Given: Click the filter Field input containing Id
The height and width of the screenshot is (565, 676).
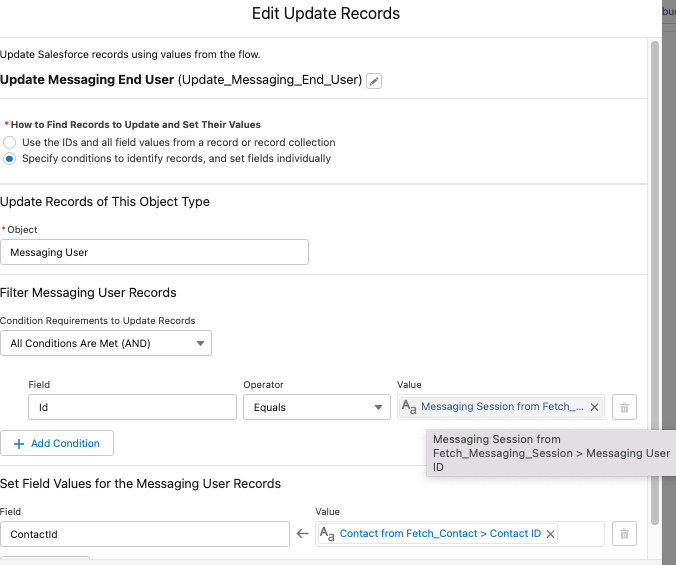Looking at the screenshot, I should (x=132, y=407).
